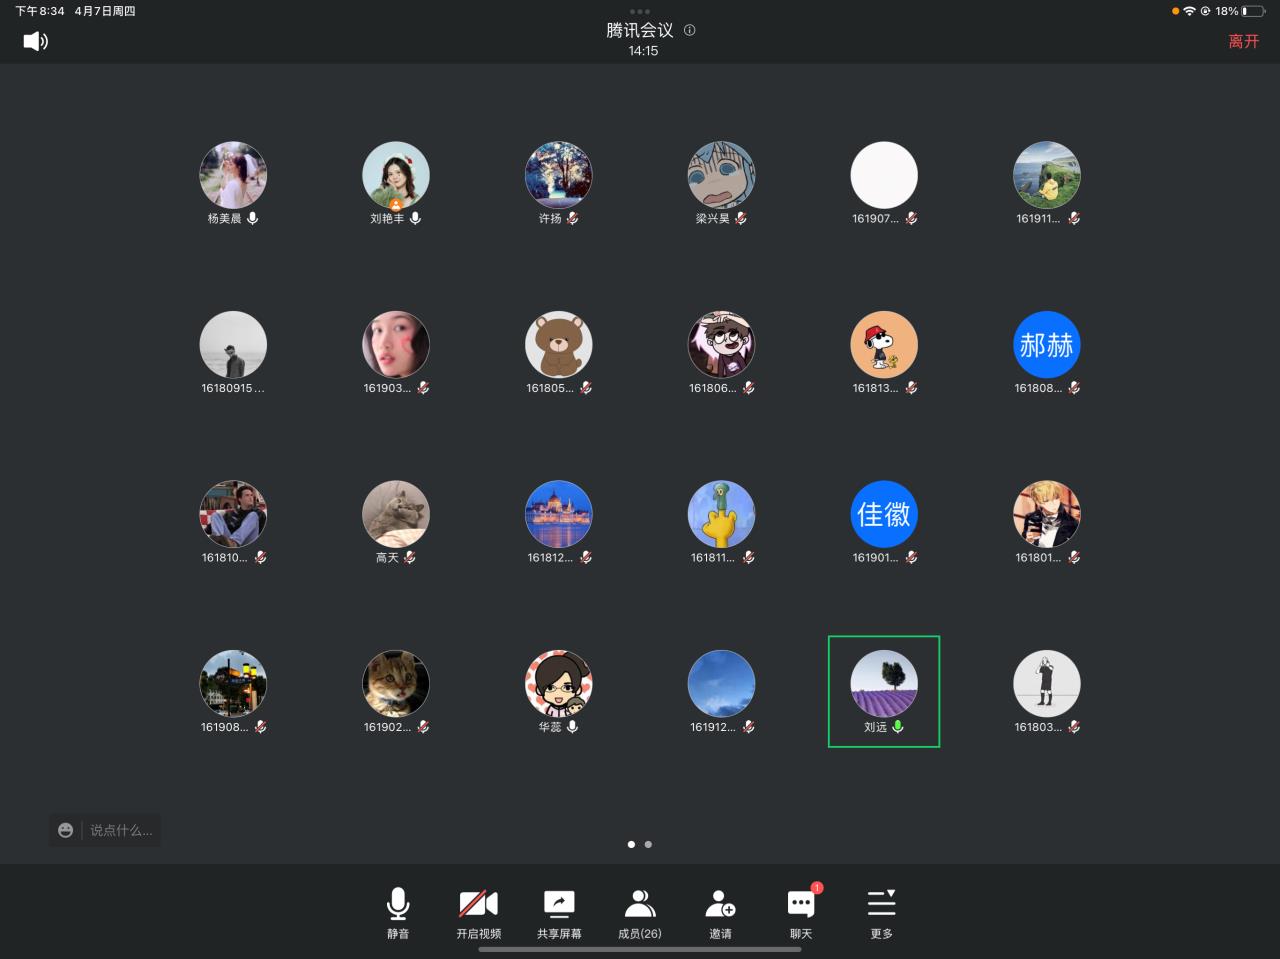Click the 说点什么... chat input field
Screen dimensions: 1280x959
[121, 830]
